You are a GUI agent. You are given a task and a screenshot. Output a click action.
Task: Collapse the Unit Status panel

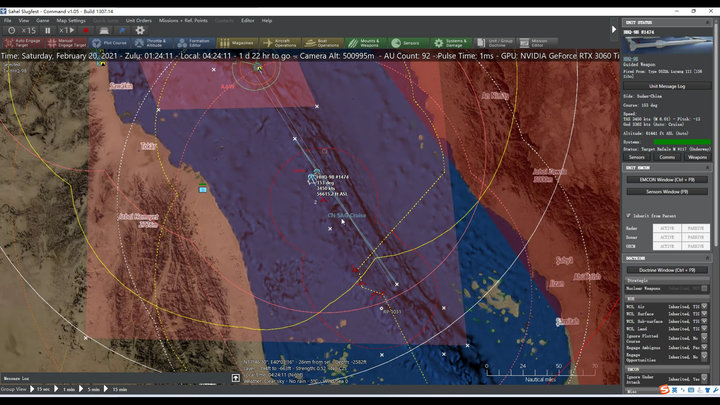pos(708,22)
